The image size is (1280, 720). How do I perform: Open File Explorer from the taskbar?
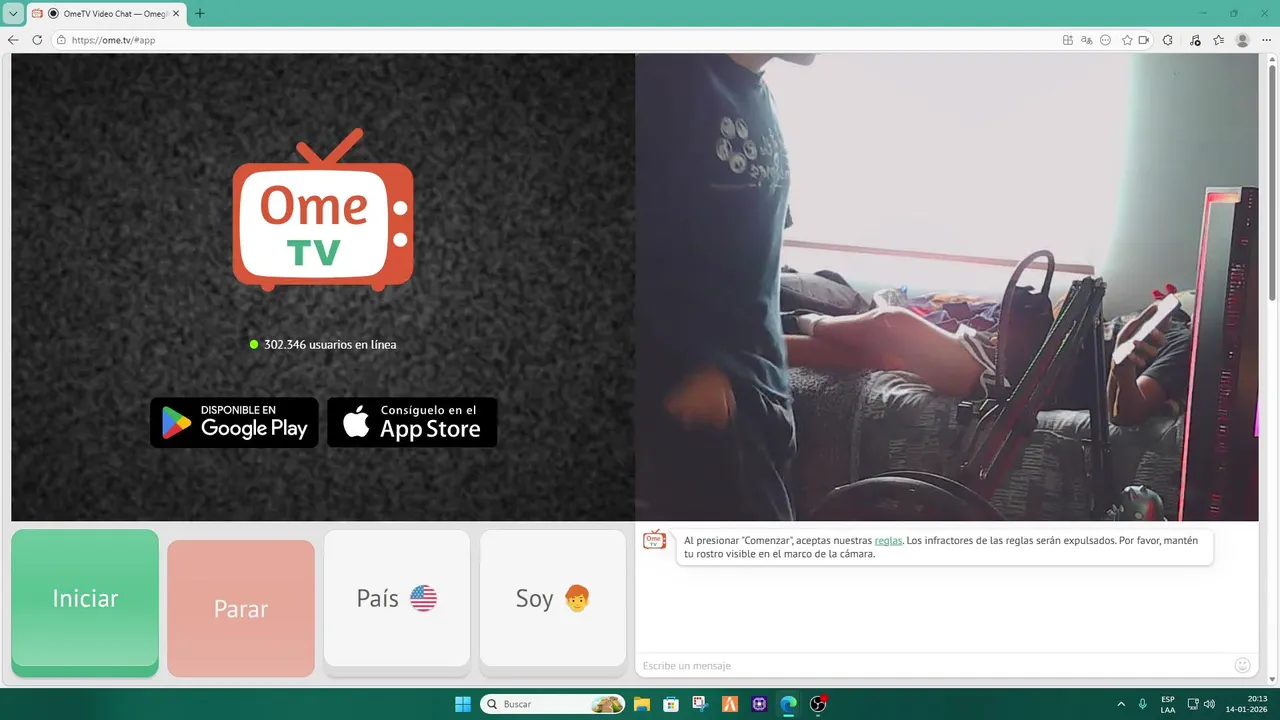coord(642,704)
